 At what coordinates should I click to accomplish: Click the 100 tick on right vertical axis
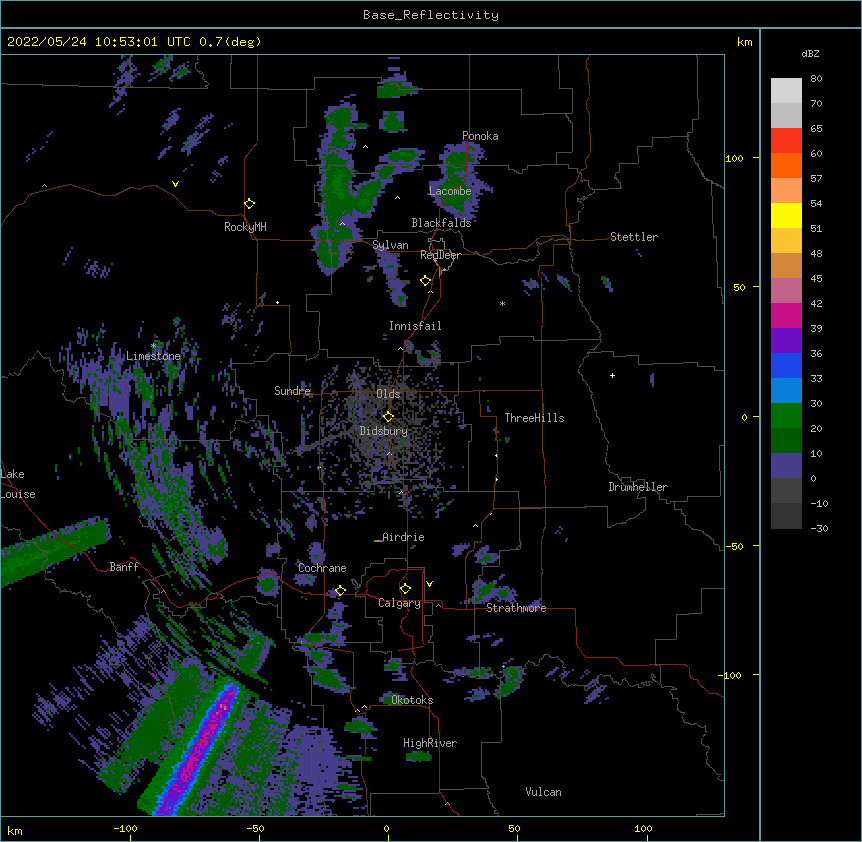coord(734,158)
